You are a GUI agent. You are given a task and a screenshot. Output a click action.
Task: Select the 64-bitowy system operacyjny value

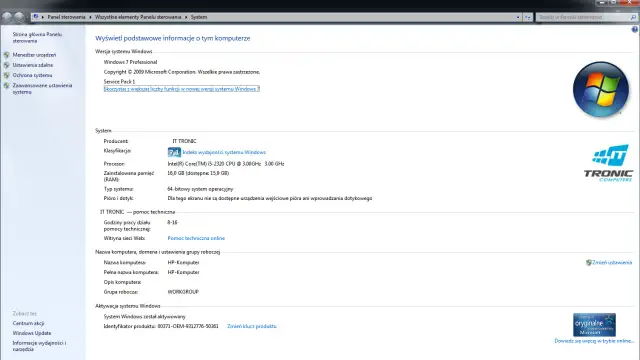pos(200,189)
